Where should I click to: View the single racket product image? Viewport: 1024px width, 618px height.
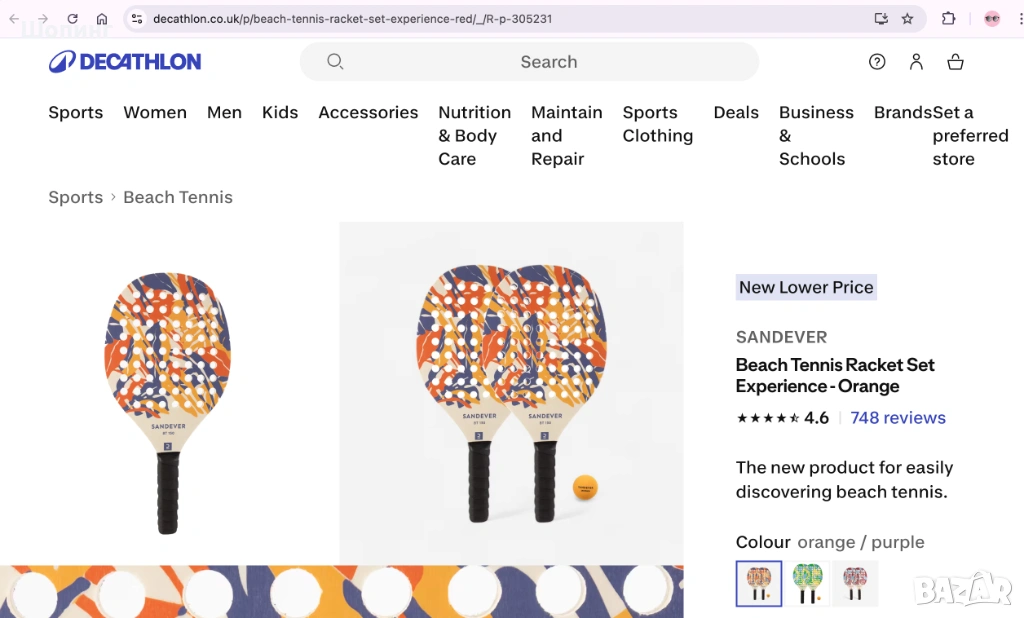pyautogui.click(x=168, y=400)
